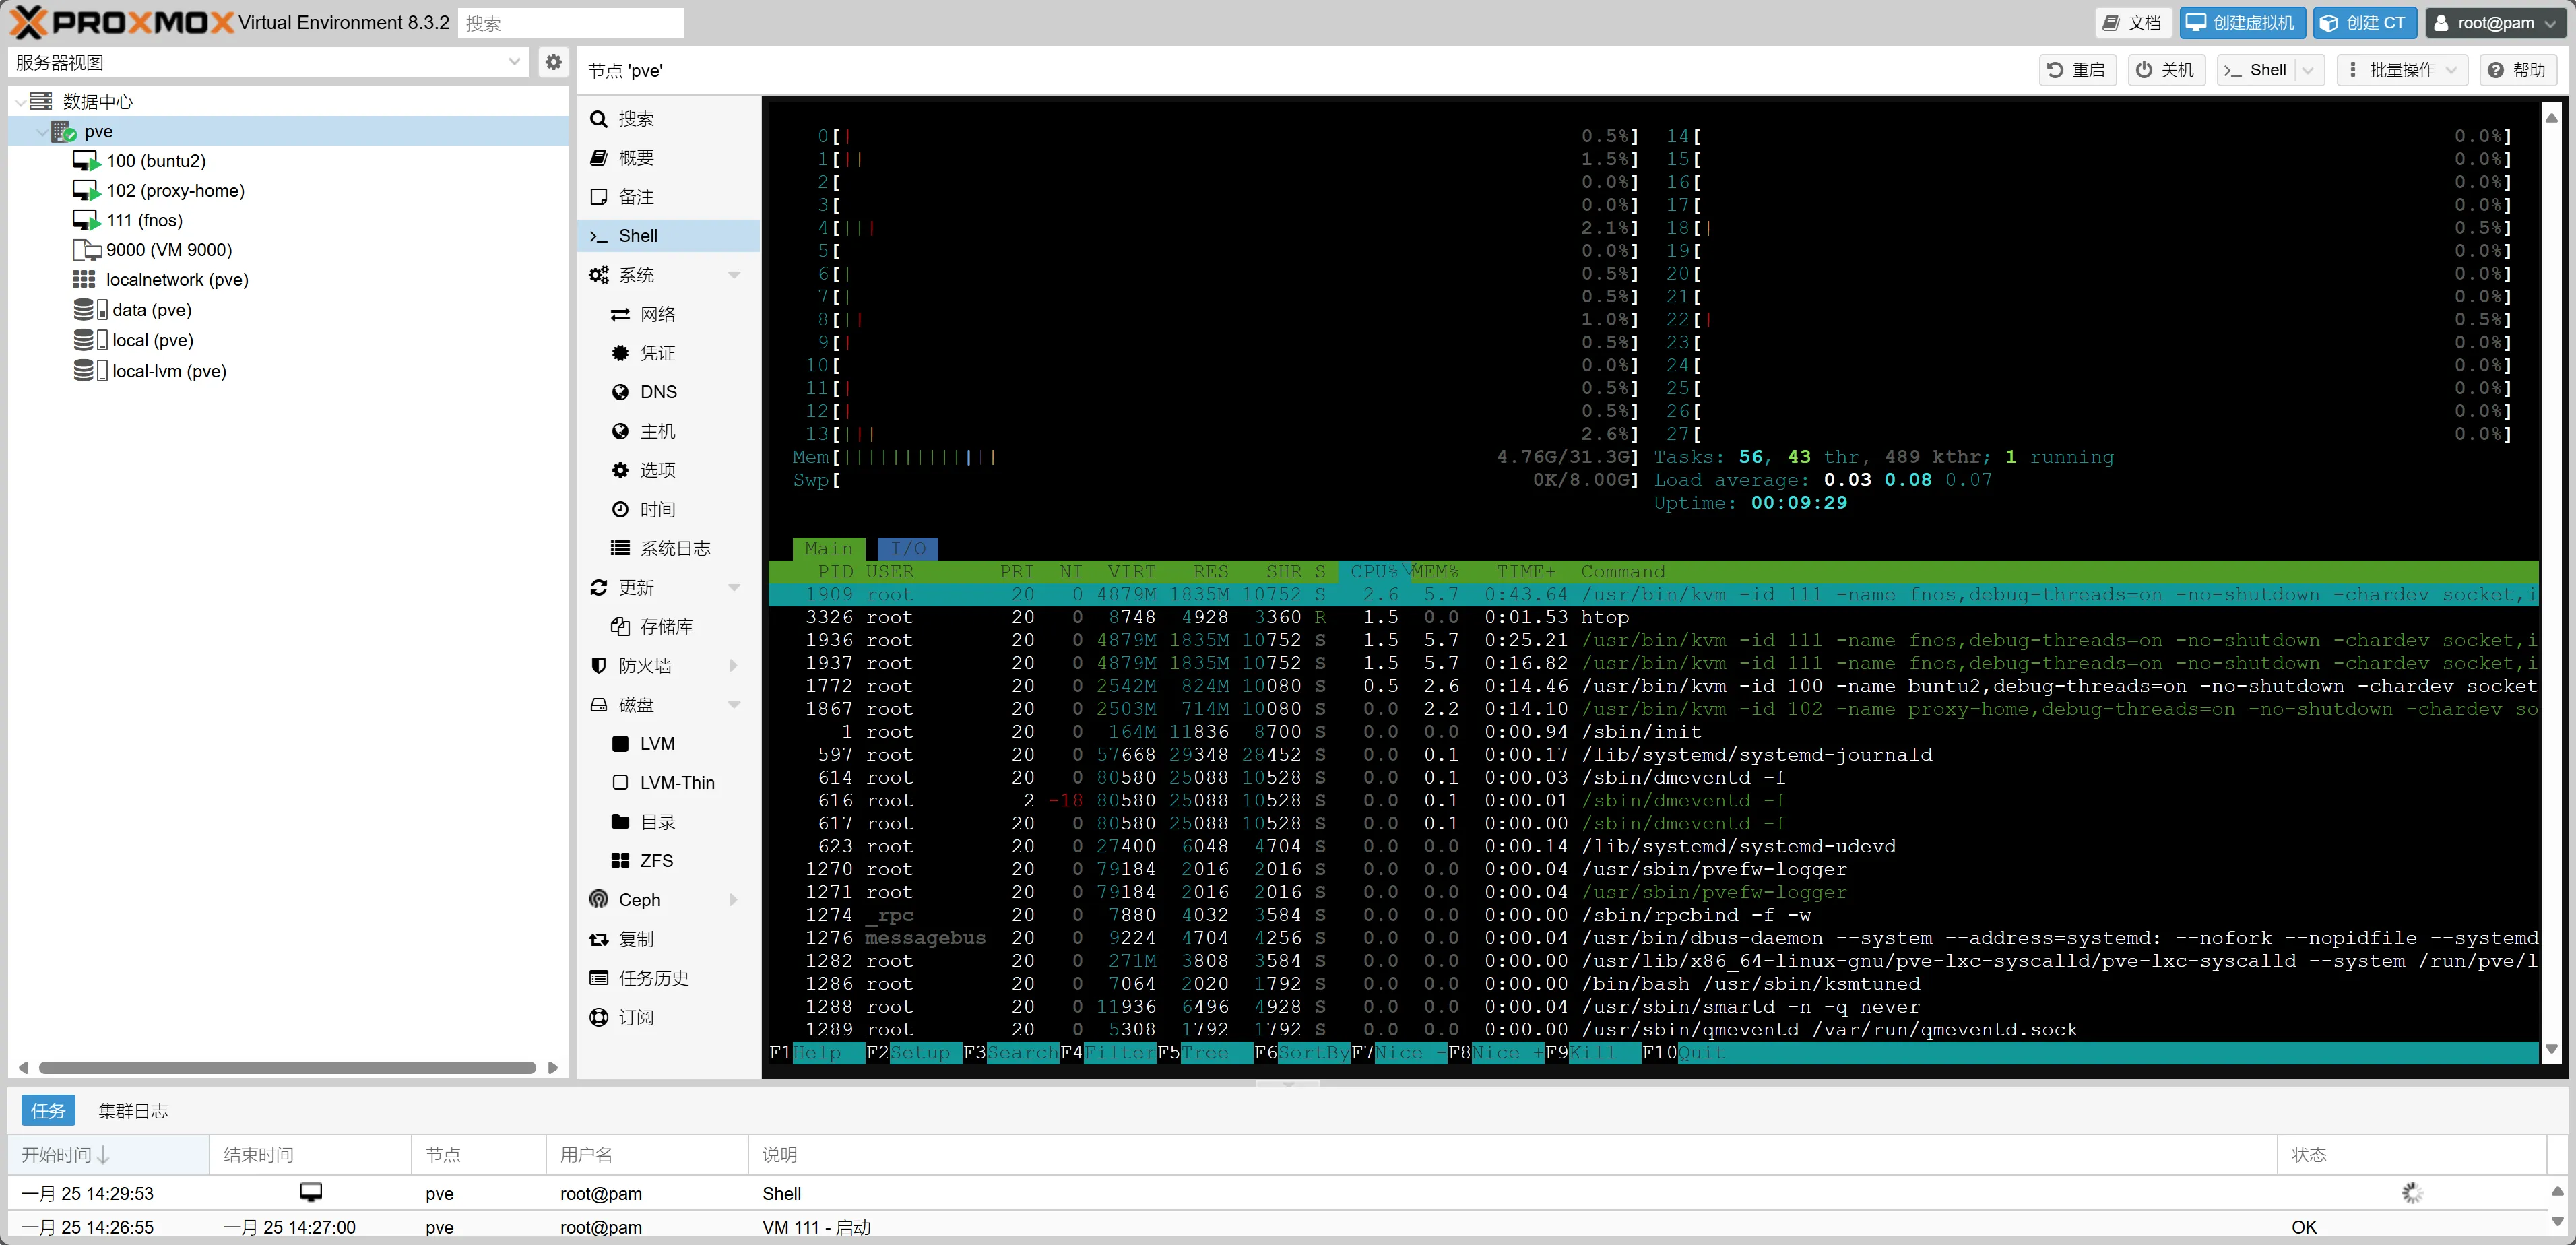2576x1245 pixels.
Task: Collapse the datacenter (数据中心) tree node
Action: [x=20, y=102]
